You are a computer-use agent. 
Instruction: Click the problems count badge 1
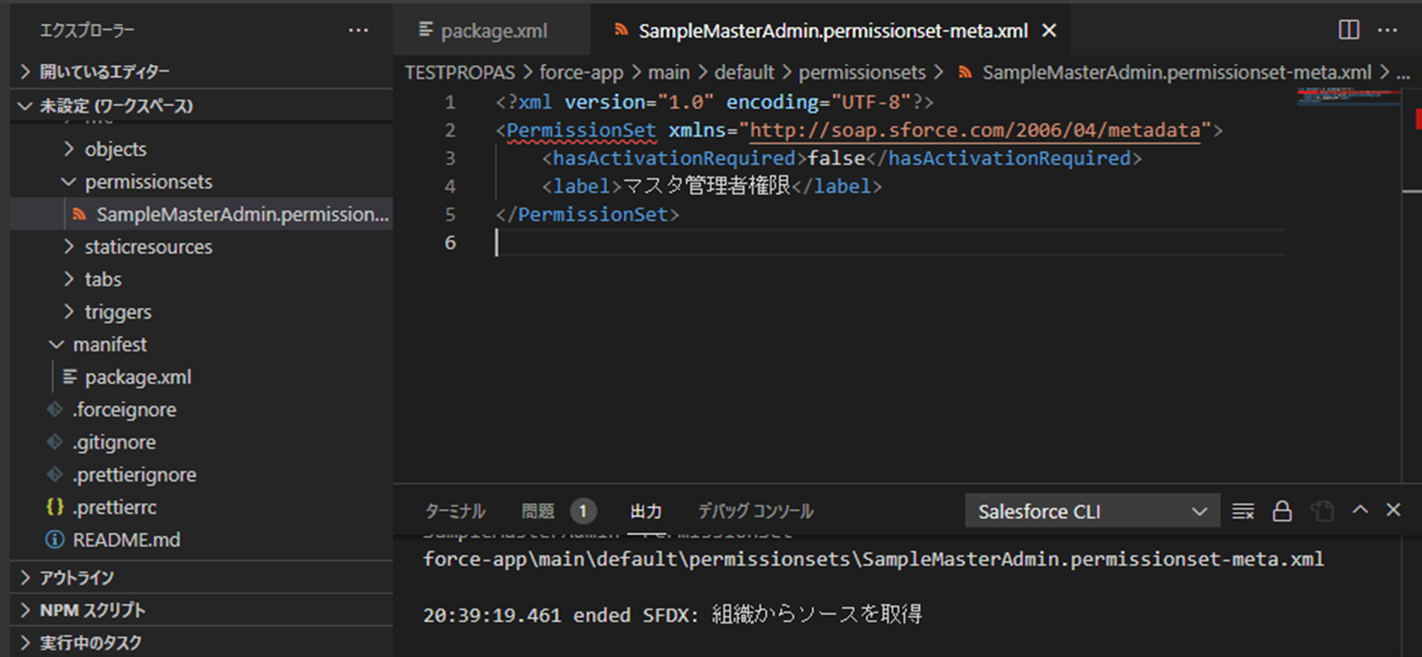(x=584, y=511)
